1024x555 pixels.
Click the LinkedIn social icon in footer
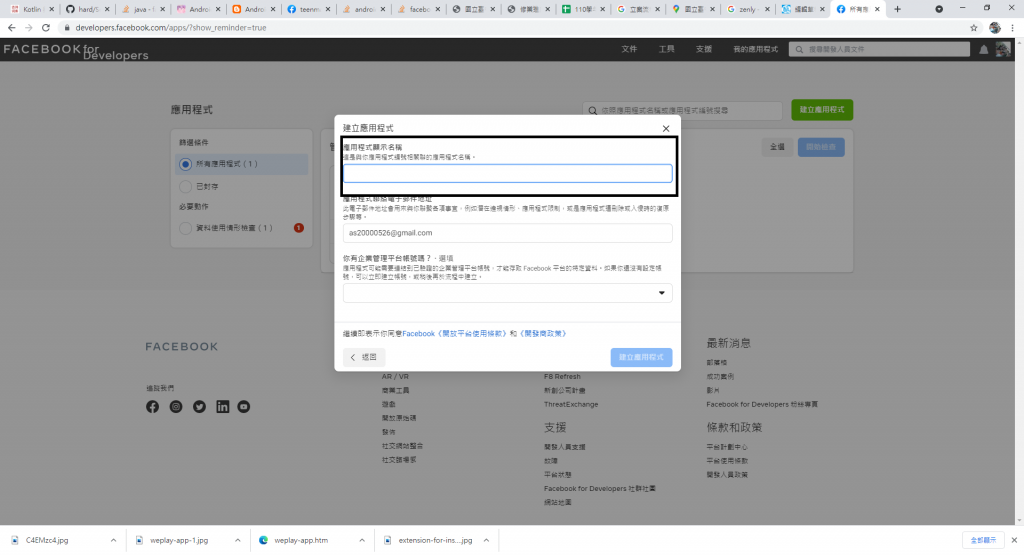(223, 407)
